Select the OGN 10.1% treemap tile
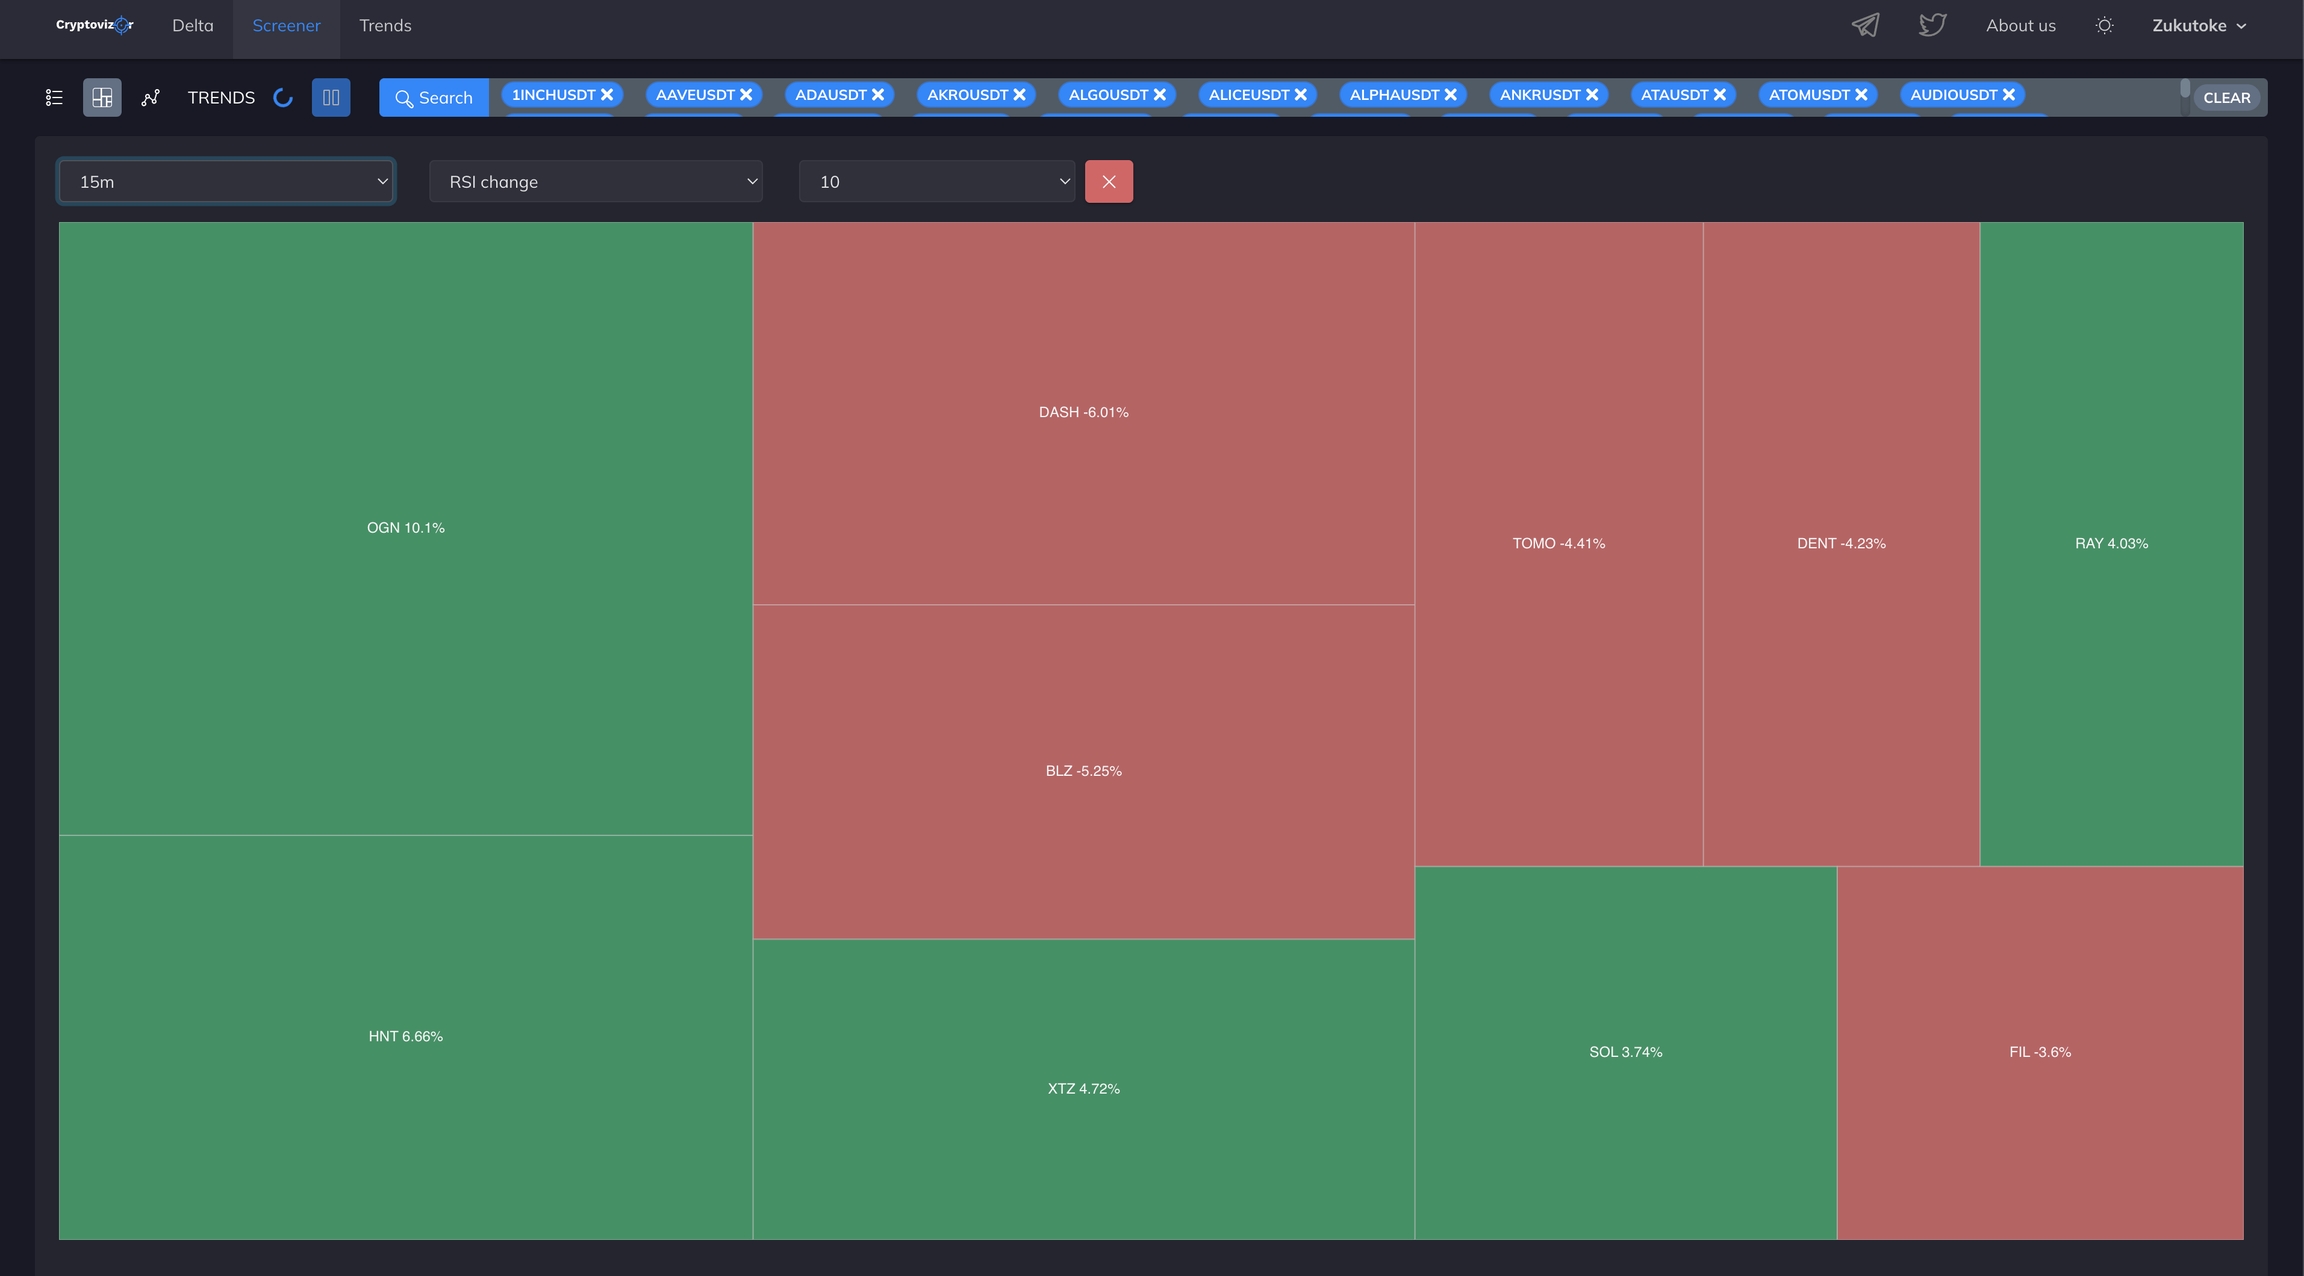Image resolution: width=2304 pixels, height=1276 pixels. click(405, 527)
